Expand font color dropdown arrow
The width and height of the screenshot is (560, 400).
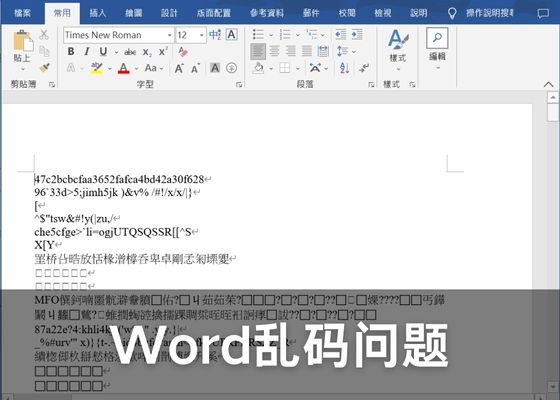[x=136, y=68]
